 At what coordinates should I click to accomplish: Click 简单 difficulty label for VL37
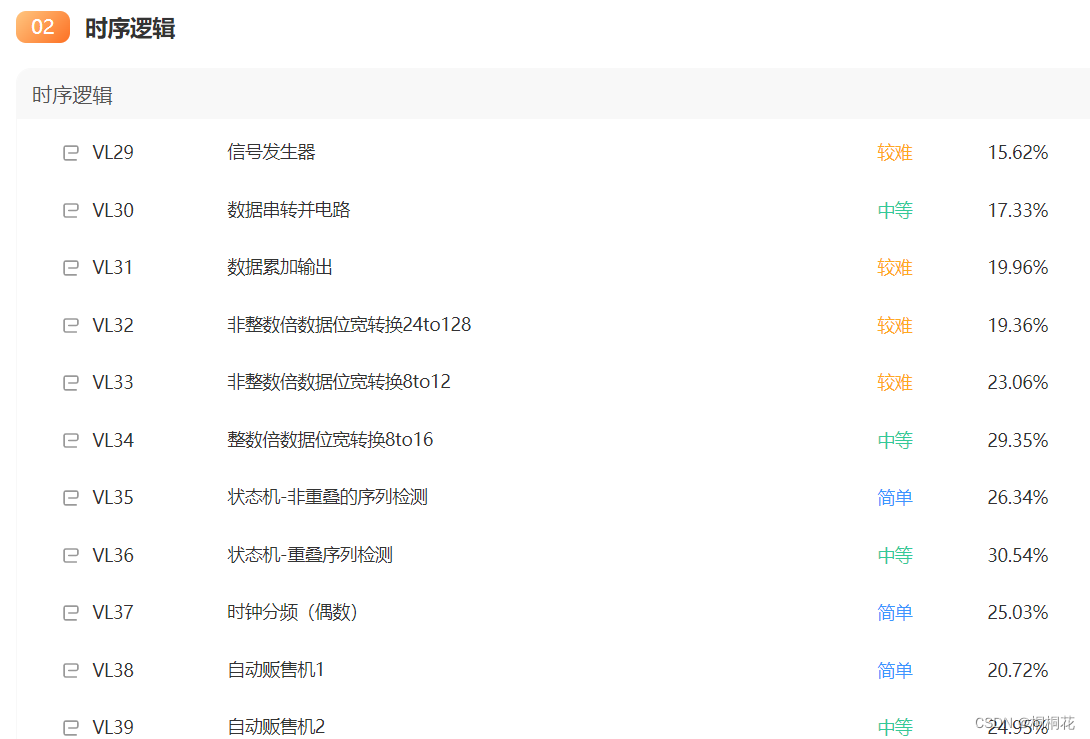pos(895,612)
